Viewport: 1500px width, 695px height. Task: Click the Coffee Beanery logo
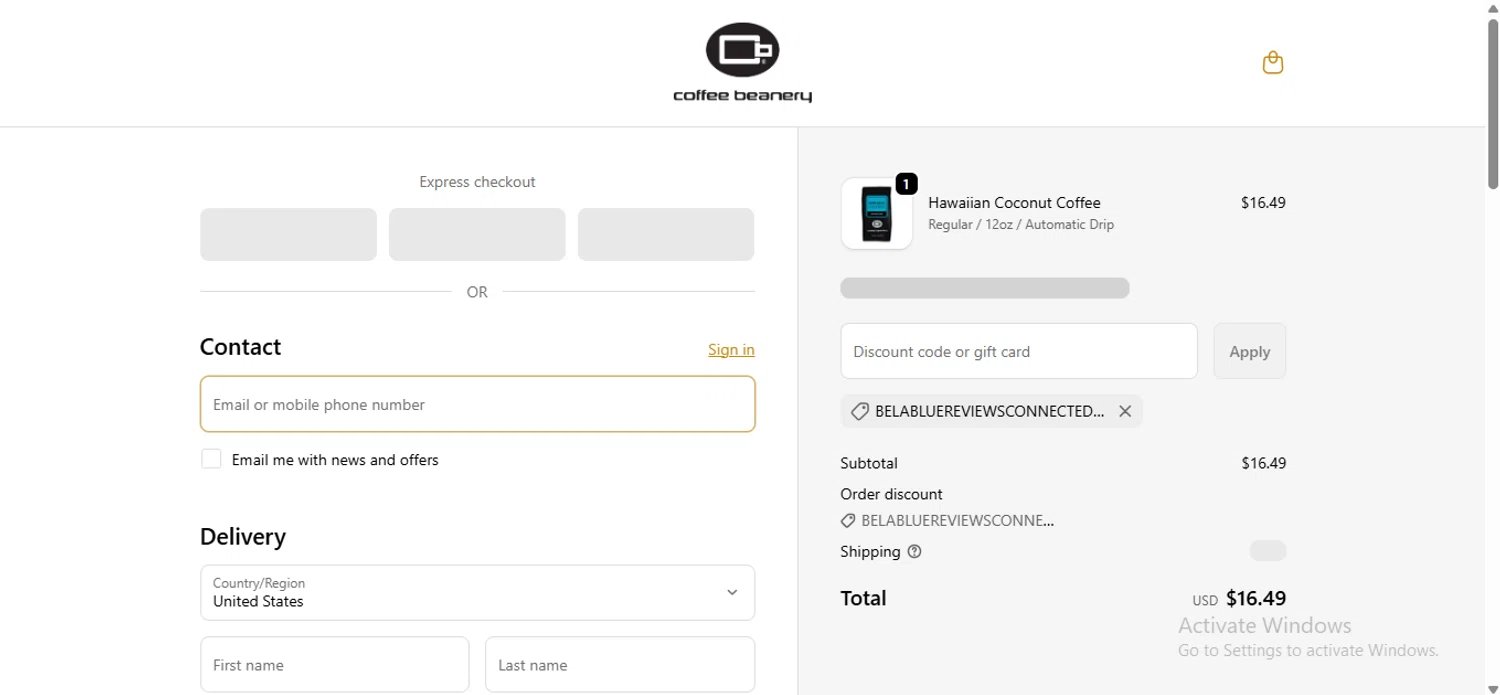tap(742, 63)
